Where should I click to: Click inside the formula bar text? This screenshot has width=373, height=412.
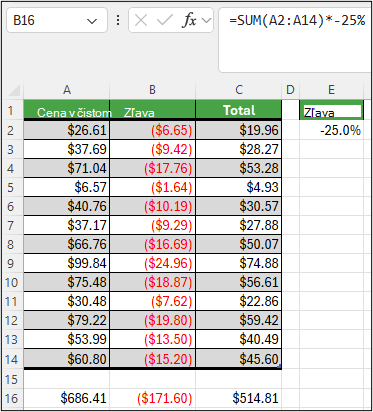(297, 21)
